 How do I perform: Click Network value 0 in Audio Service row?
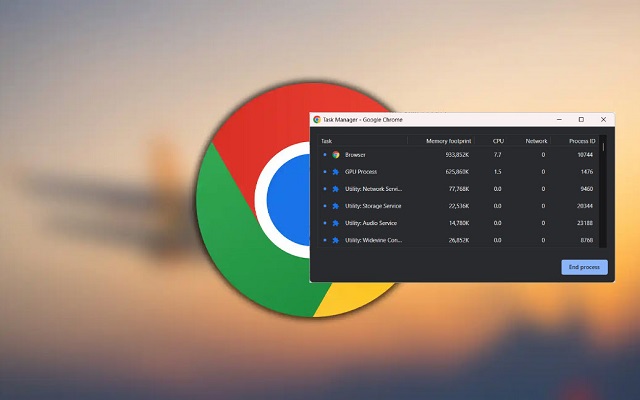coord(543,223)
